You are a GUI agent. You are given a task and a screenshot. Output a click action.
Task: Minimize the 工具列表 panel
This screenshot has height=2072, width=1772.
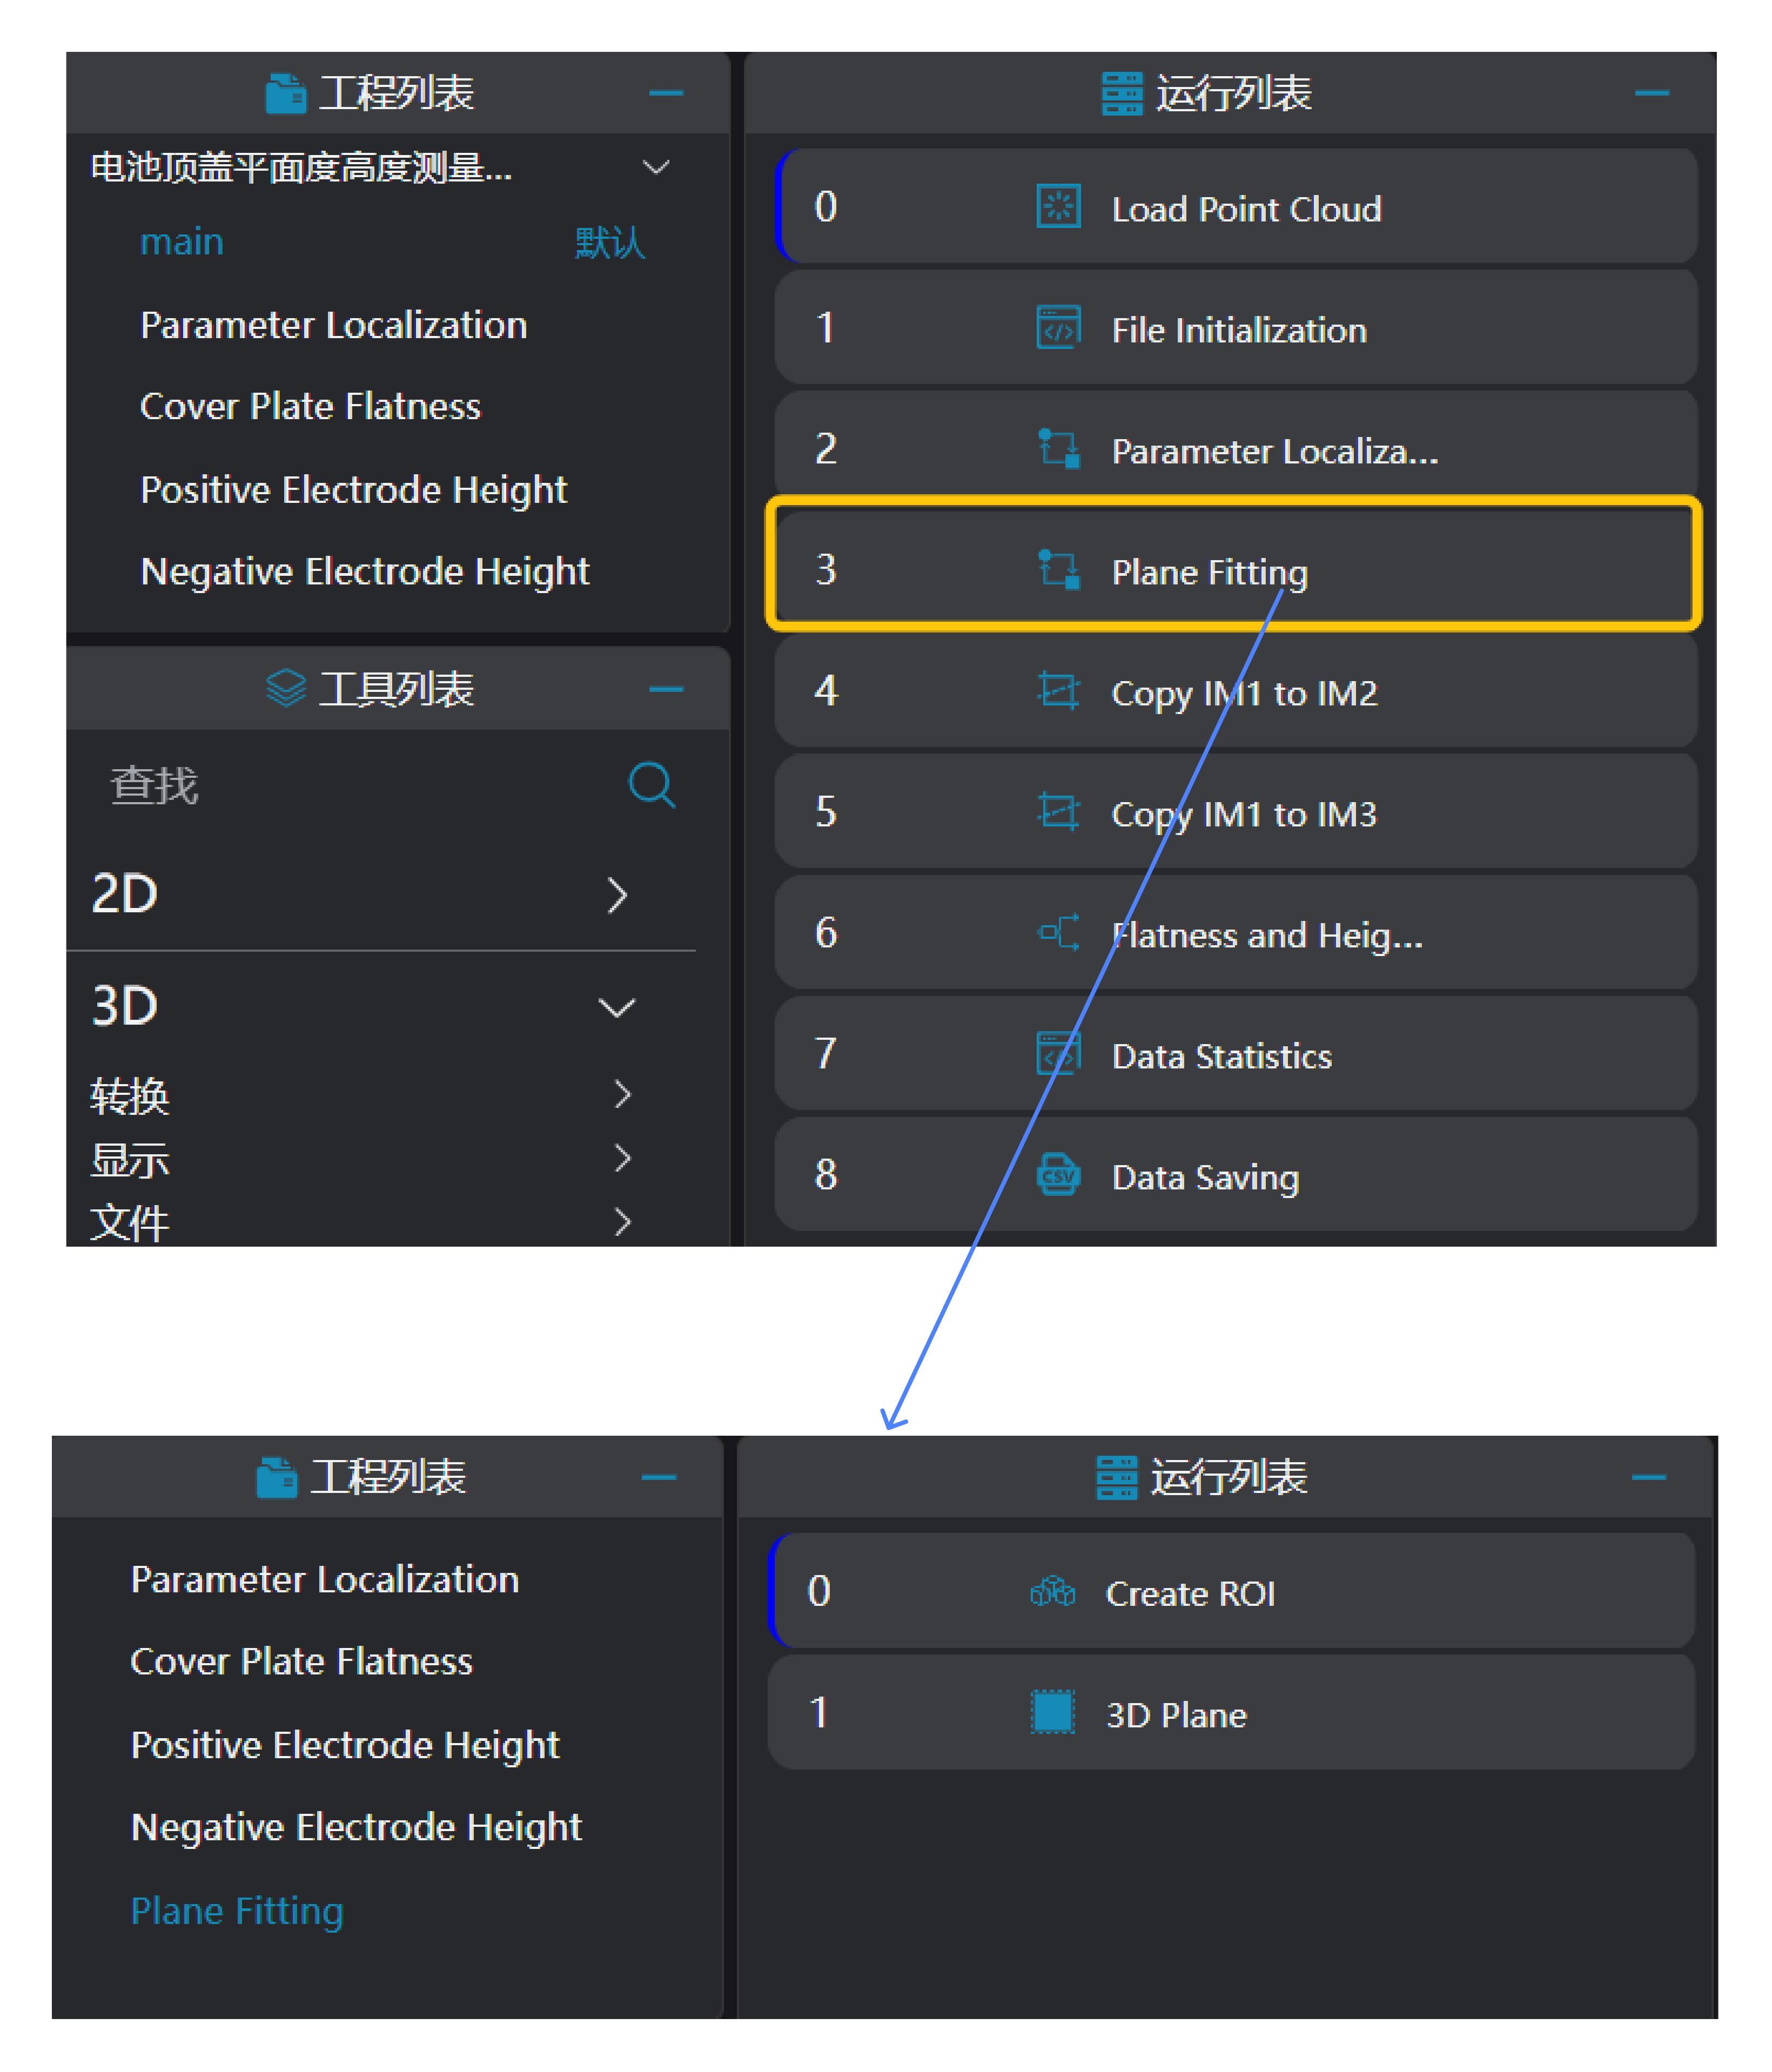coord(666,689)
